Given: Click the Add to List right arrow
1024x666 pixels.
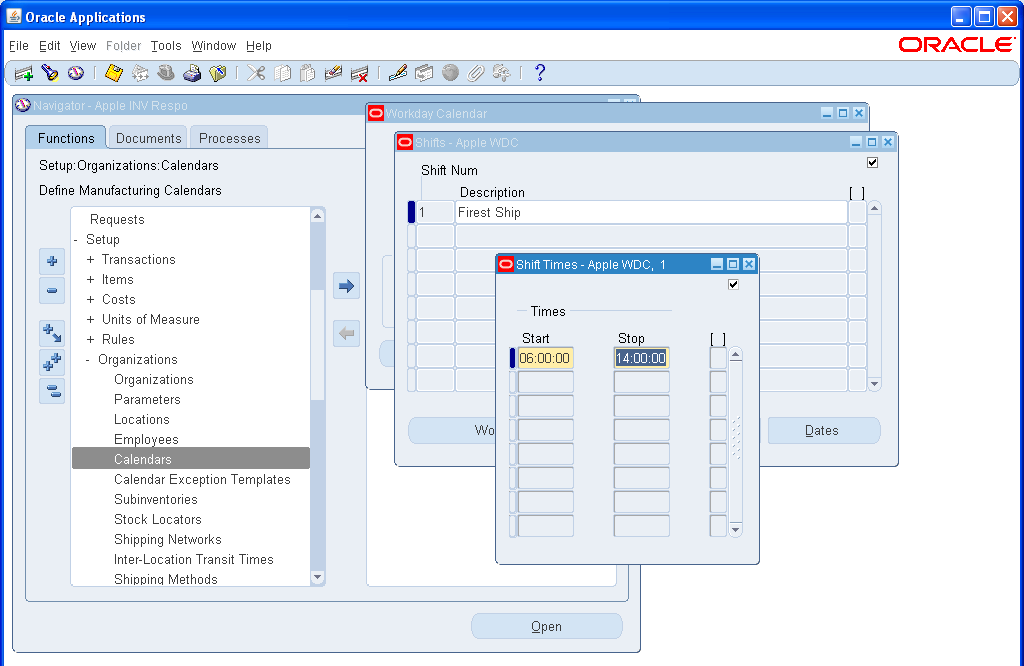Looking at the screenshot, I should [x=346, y=286].
